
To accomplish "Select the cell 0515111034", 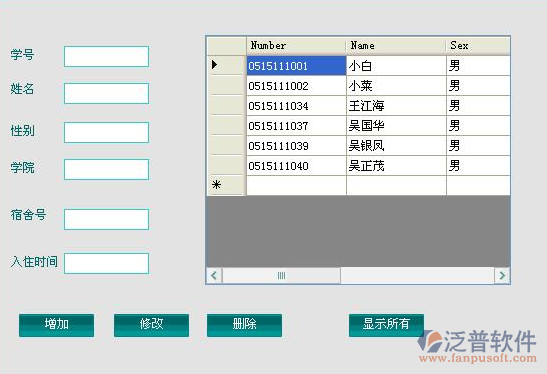I will 296,106.
